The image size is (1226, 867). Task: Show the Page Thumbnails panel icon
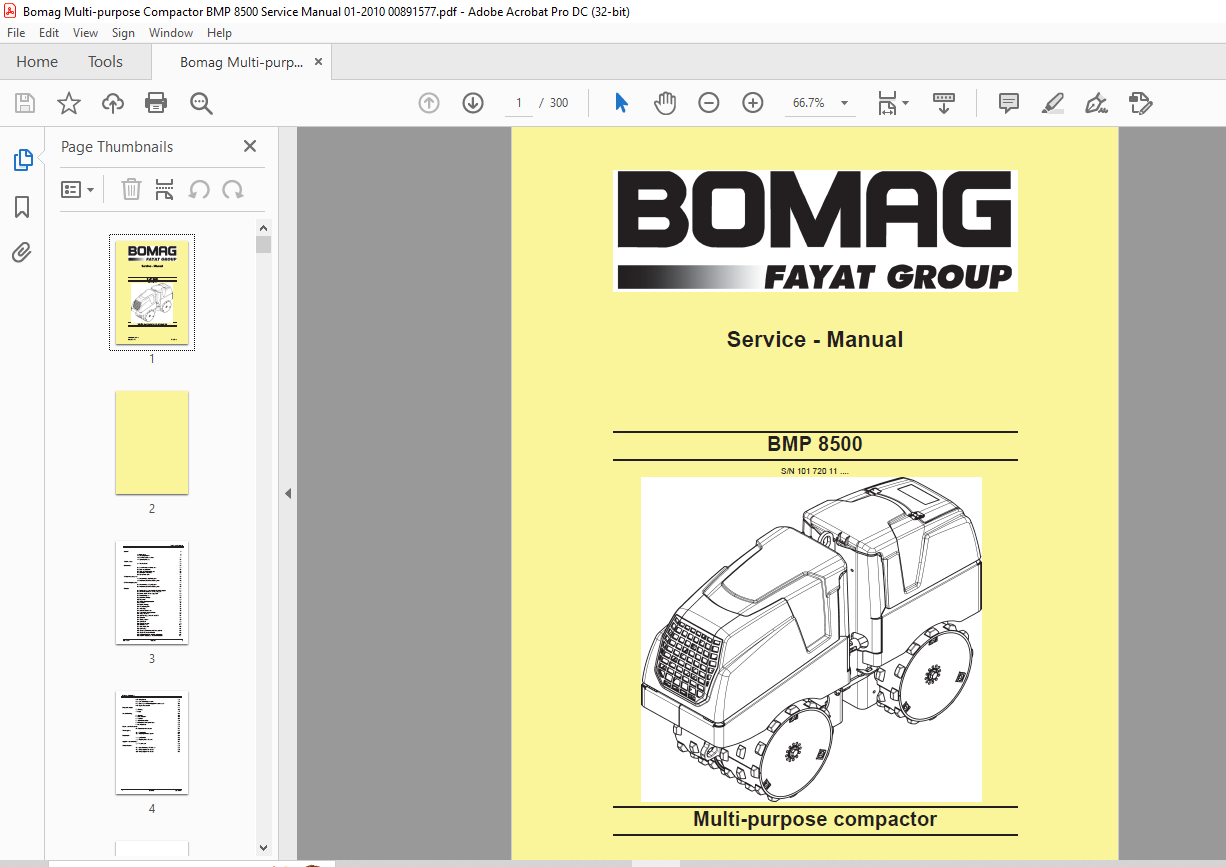22,160
